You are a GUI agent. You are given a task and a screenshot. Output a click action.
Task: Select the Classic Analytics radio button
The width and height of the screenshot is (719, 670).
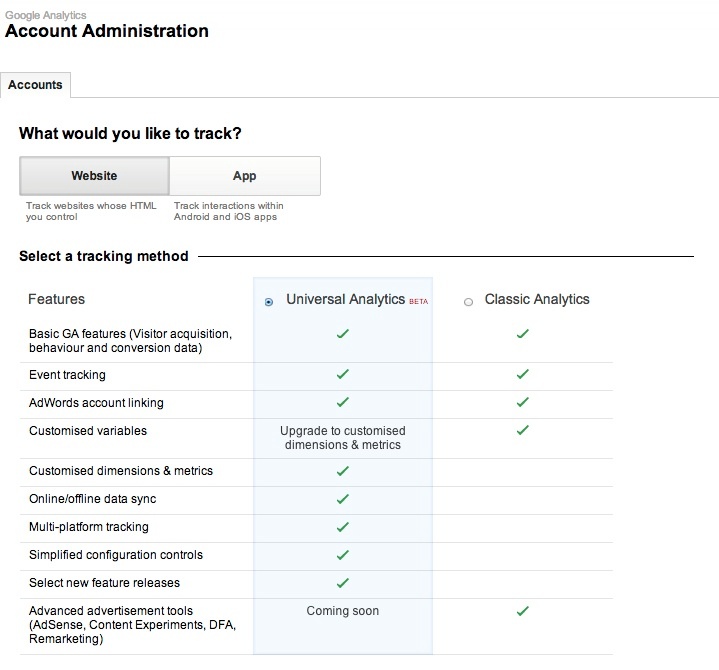click(x=468, y=302)
